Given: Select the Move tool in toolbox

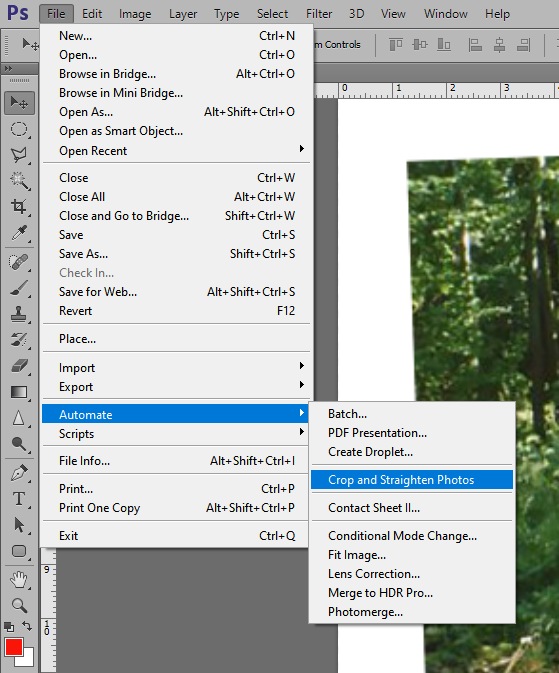Looking at the screenshot, I should (19, 103).
